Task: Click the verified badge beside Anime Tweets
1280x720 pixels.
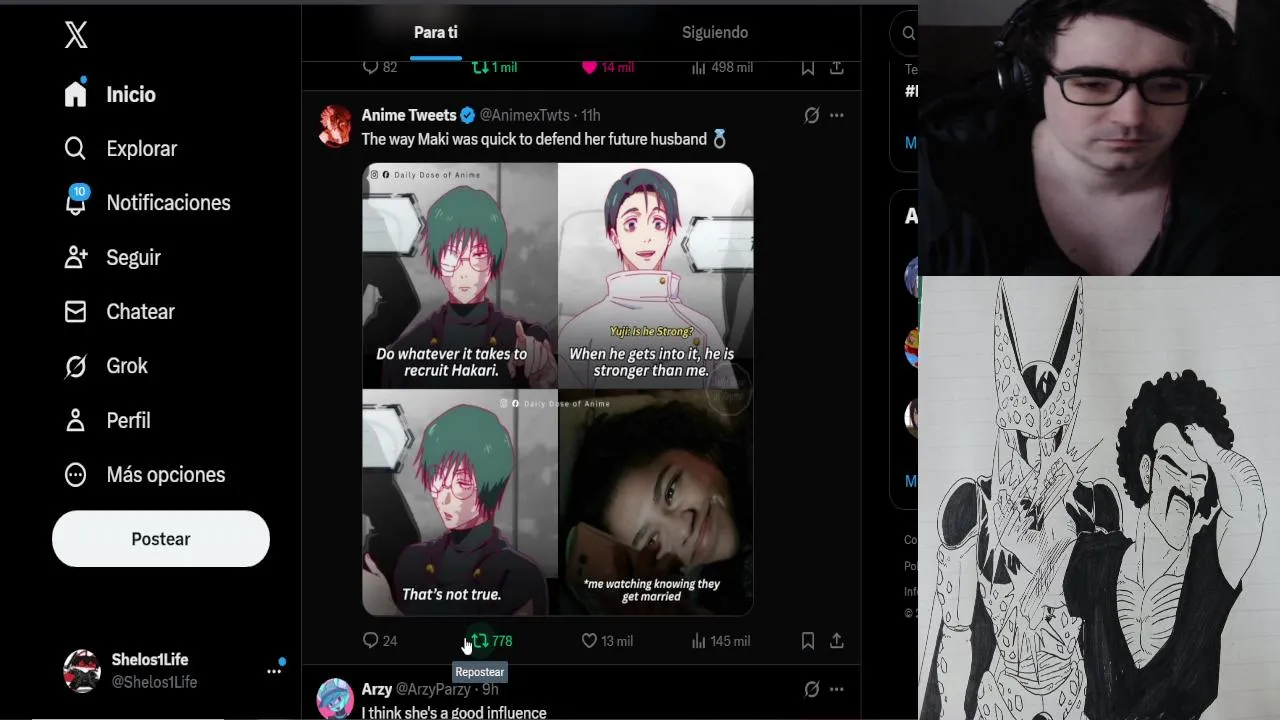Action: coord(467,115)
